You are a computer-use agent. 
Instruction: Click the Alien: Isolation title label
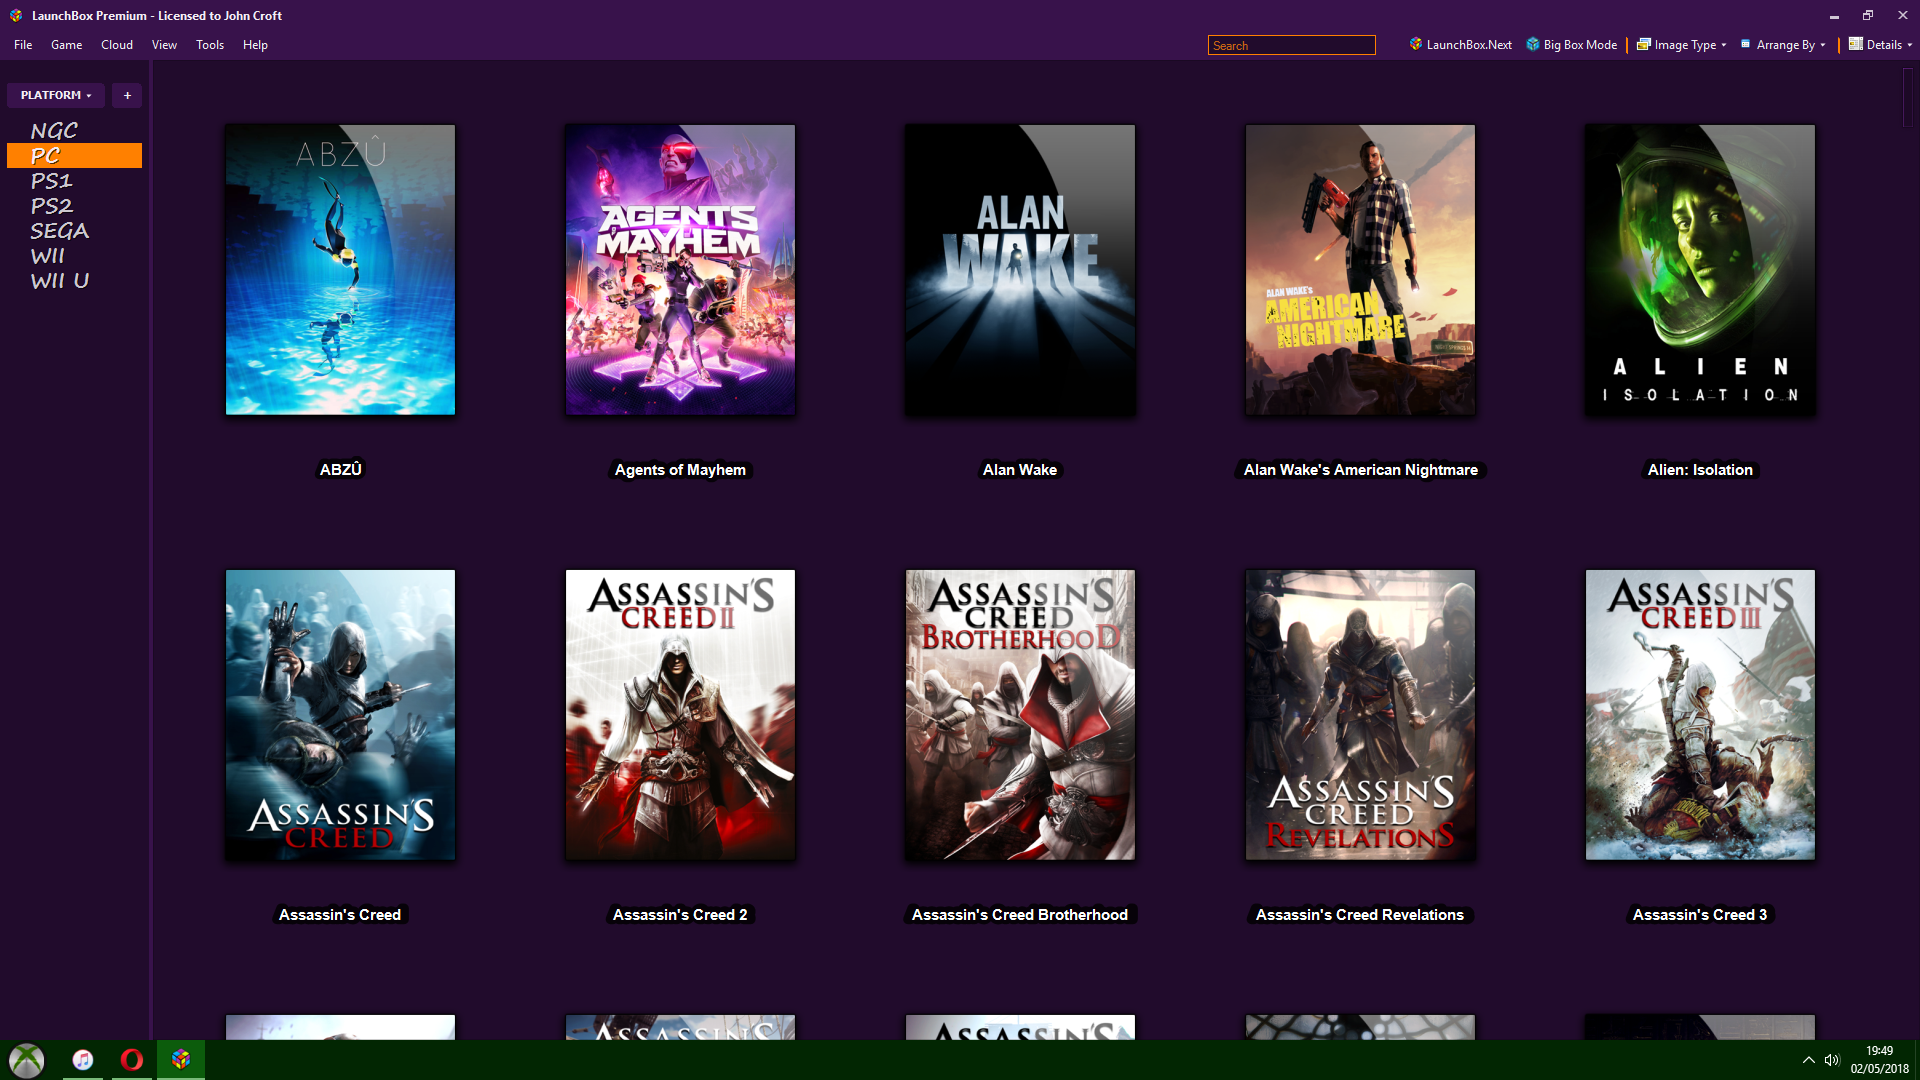(1700, 470)
